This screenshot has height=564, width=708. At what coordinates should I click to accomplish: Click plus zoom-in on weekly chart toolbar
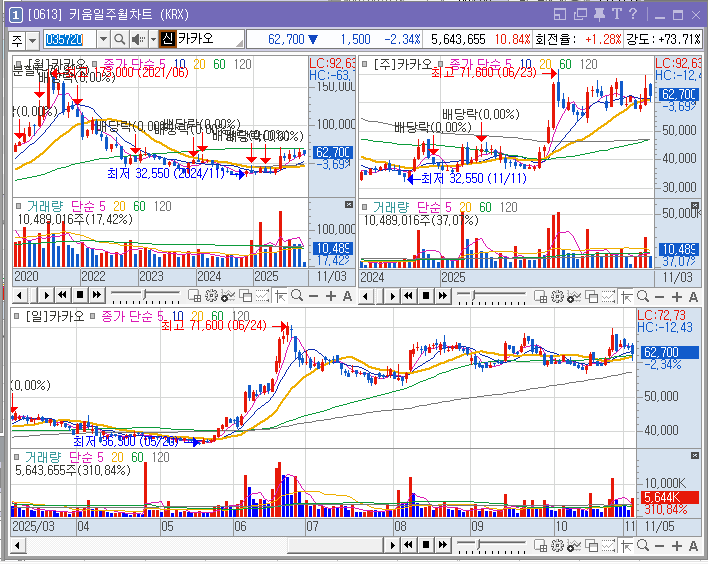tap(677, 297)
